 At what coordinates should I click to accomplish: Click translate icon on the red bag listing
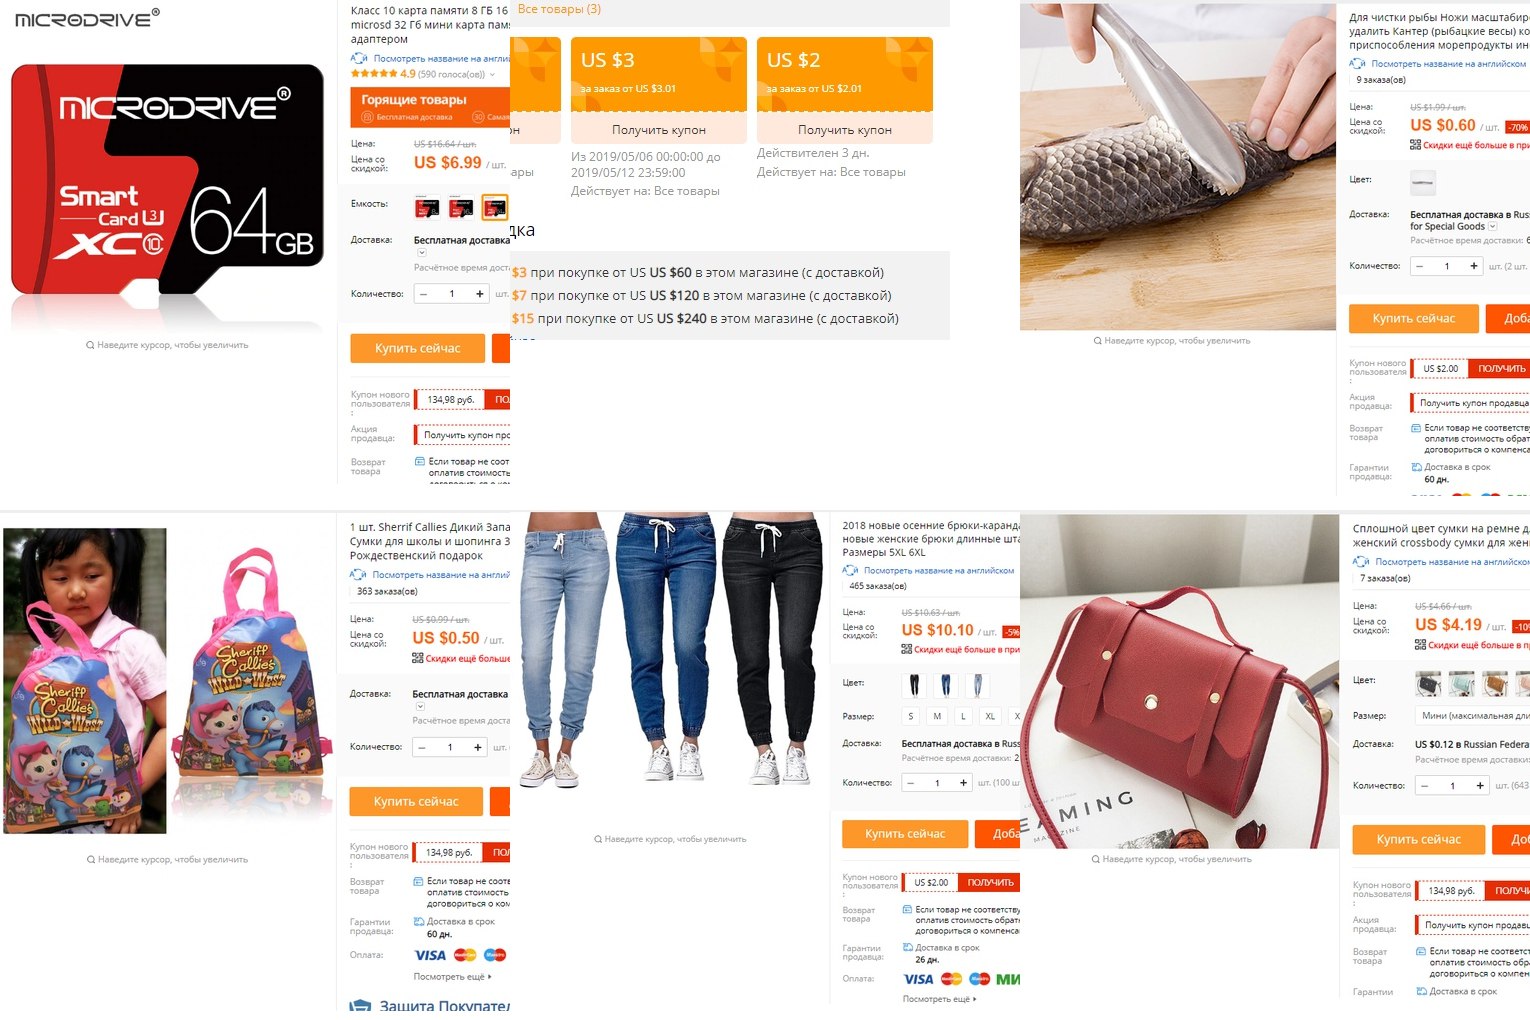click(x=1361, y=562)
